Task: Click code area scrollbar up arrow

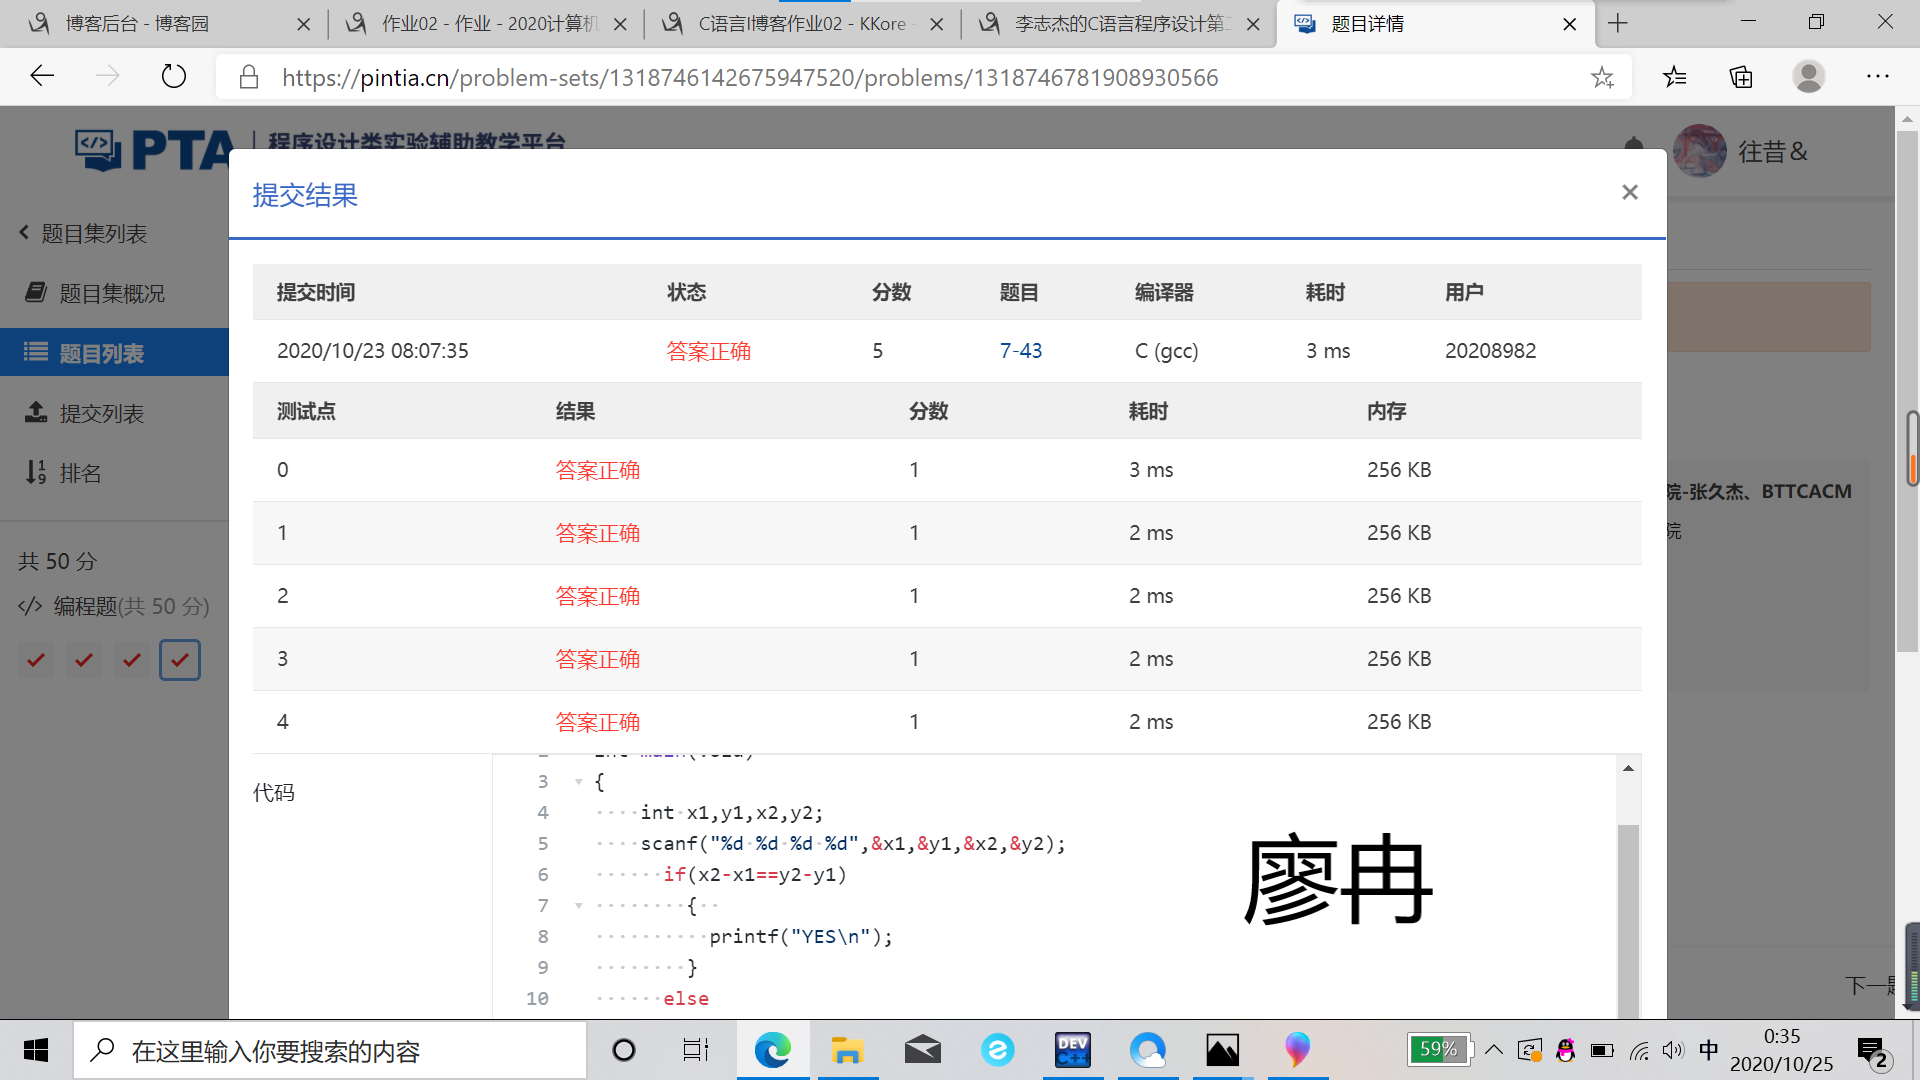Action: pyautogui.click(x=1628, y=769)
